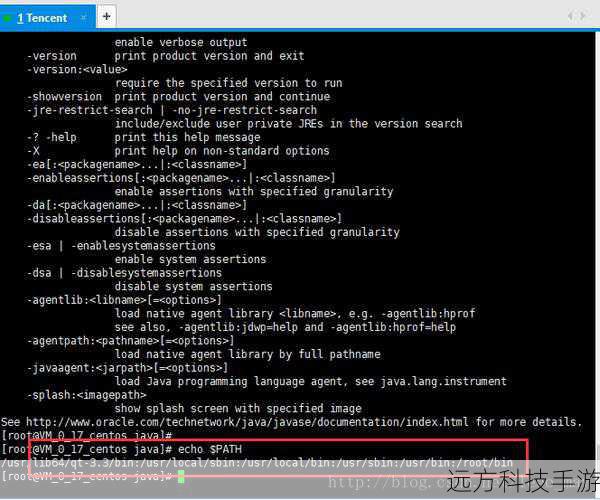600x500 pixels.
Task: Click the green cursor at last prompt
Action: click(x=181, y=477)
